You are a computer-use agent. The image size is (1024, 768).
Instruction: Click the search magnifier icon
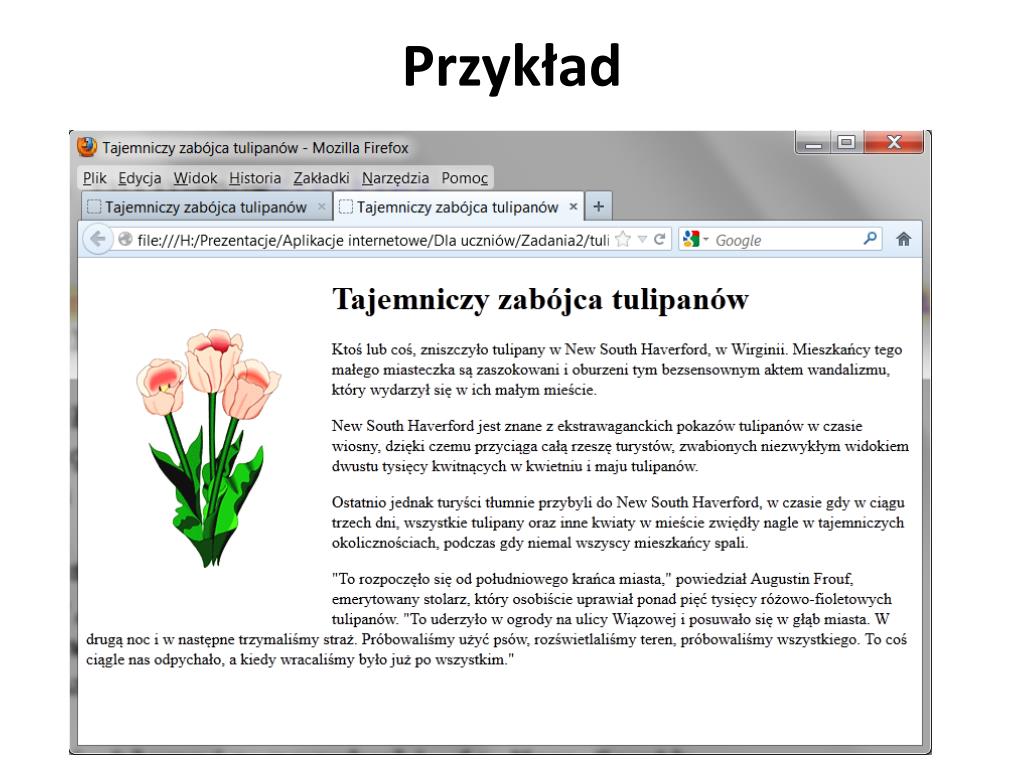869,239
